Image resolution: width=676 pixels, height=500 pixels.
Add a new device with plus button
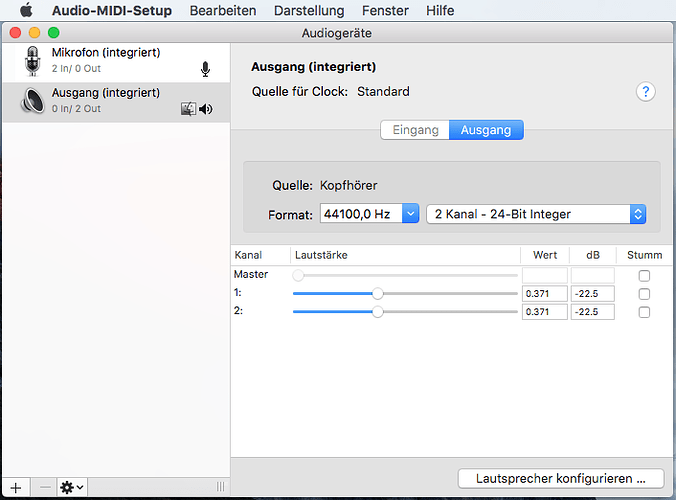click(x=15, y=487)
